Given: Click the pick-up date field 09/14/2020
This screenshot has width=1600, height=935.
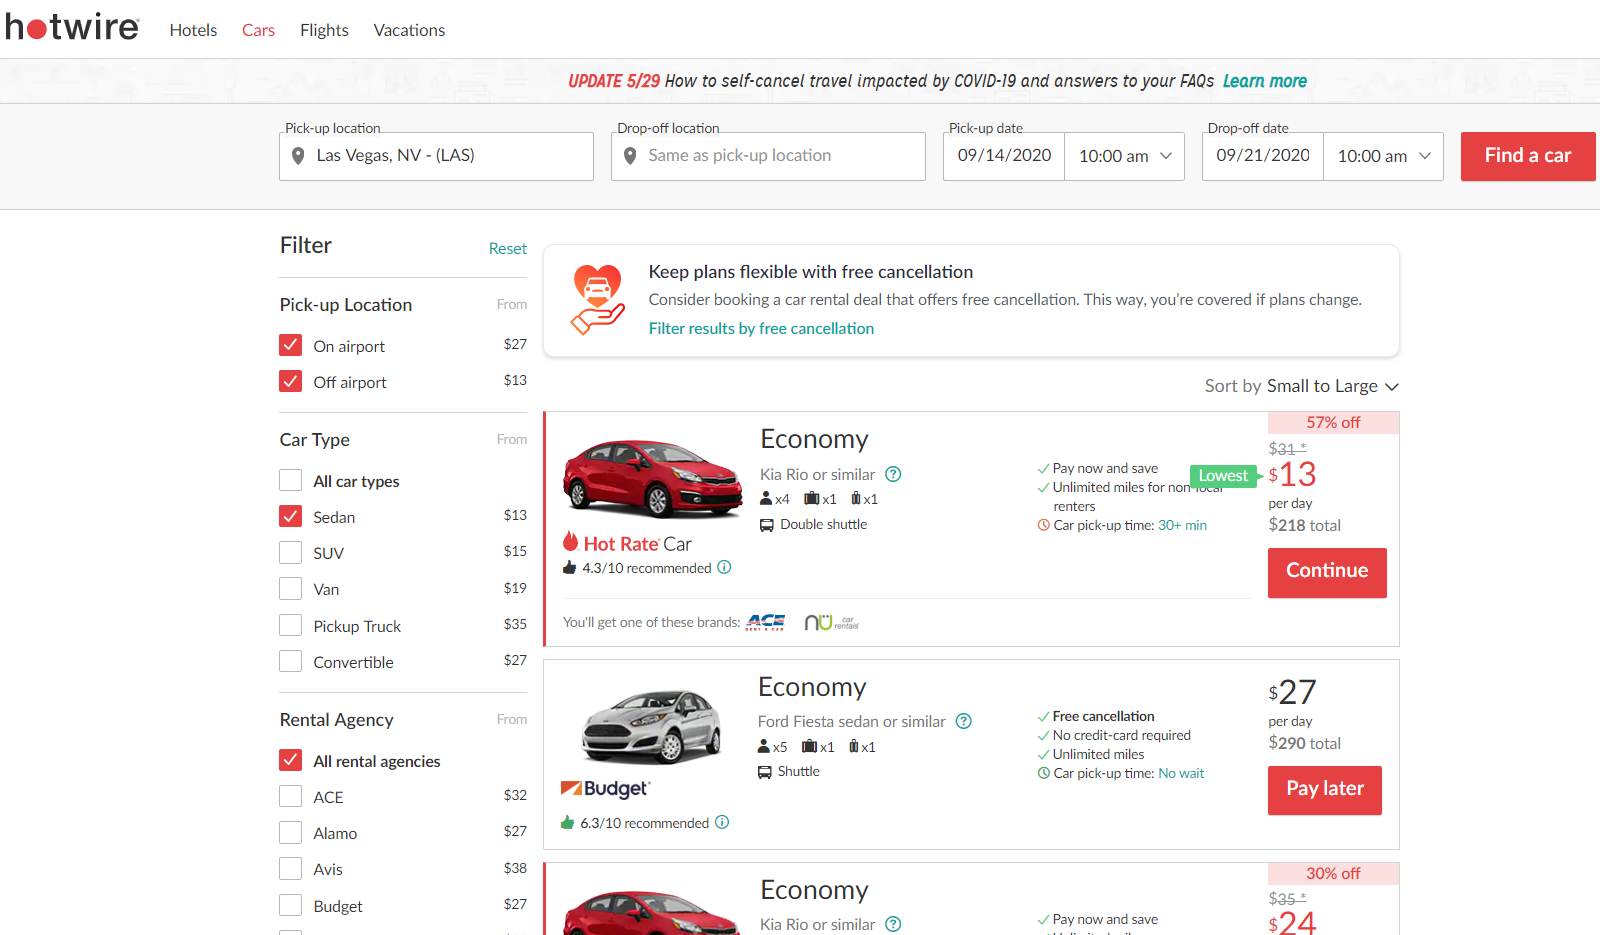Looking at the screenshot, I should [x=1004, y=156].
